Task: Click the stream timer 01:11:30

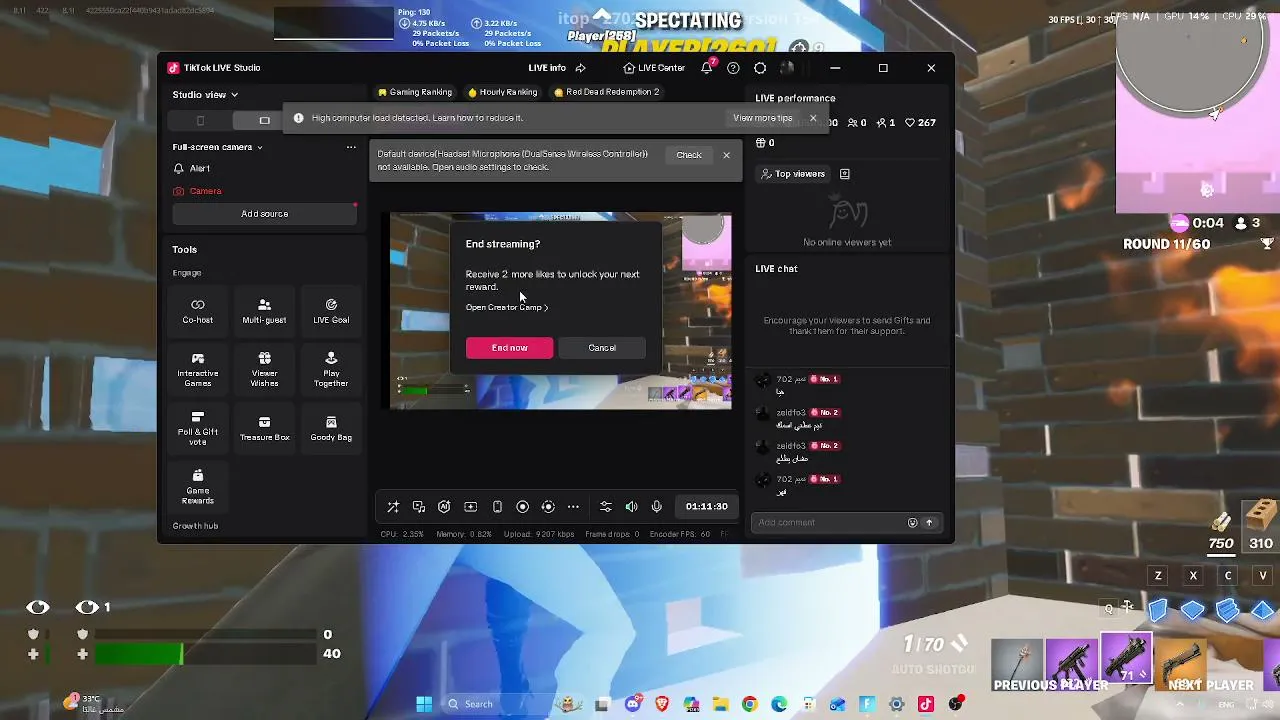Action: [707, 507]
